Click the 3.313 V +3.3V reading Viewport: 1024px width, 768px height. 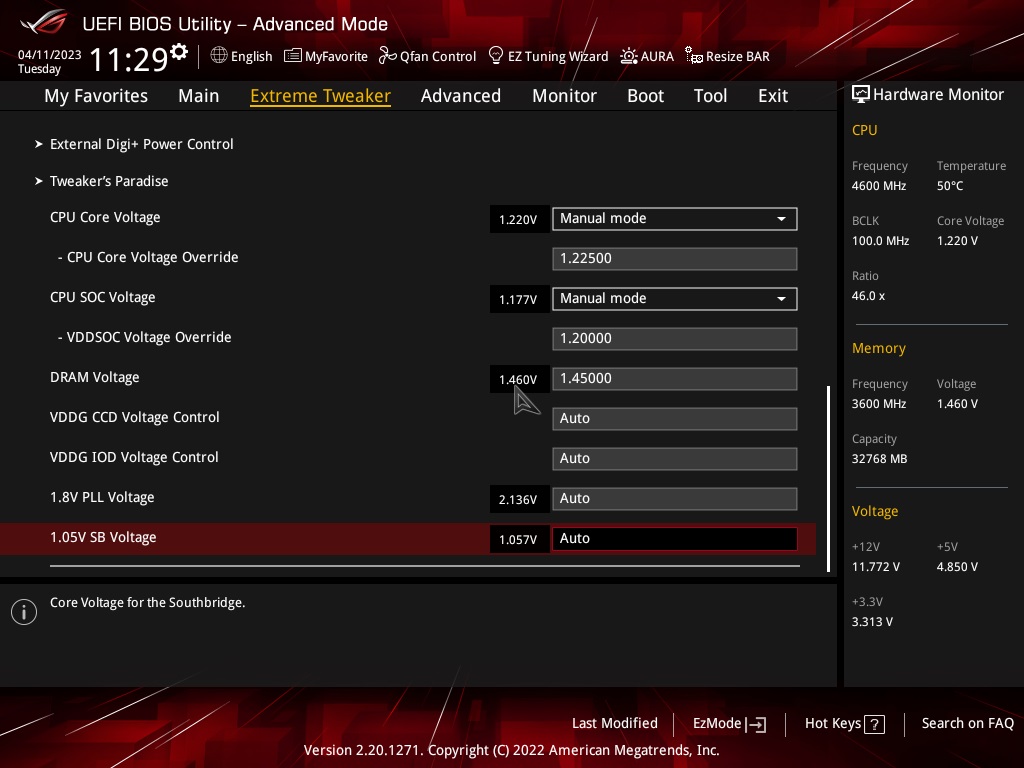(872, 622)
